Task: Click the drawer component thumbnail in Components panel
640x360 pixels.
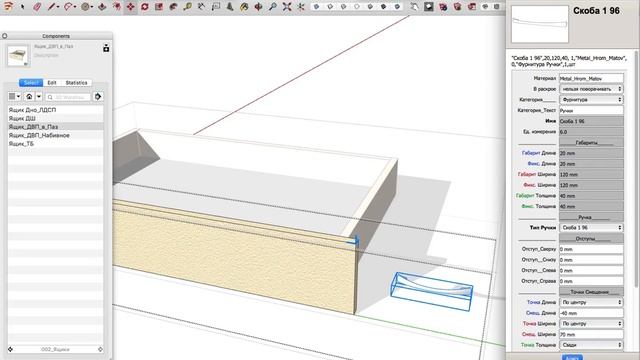Action: 18,56
